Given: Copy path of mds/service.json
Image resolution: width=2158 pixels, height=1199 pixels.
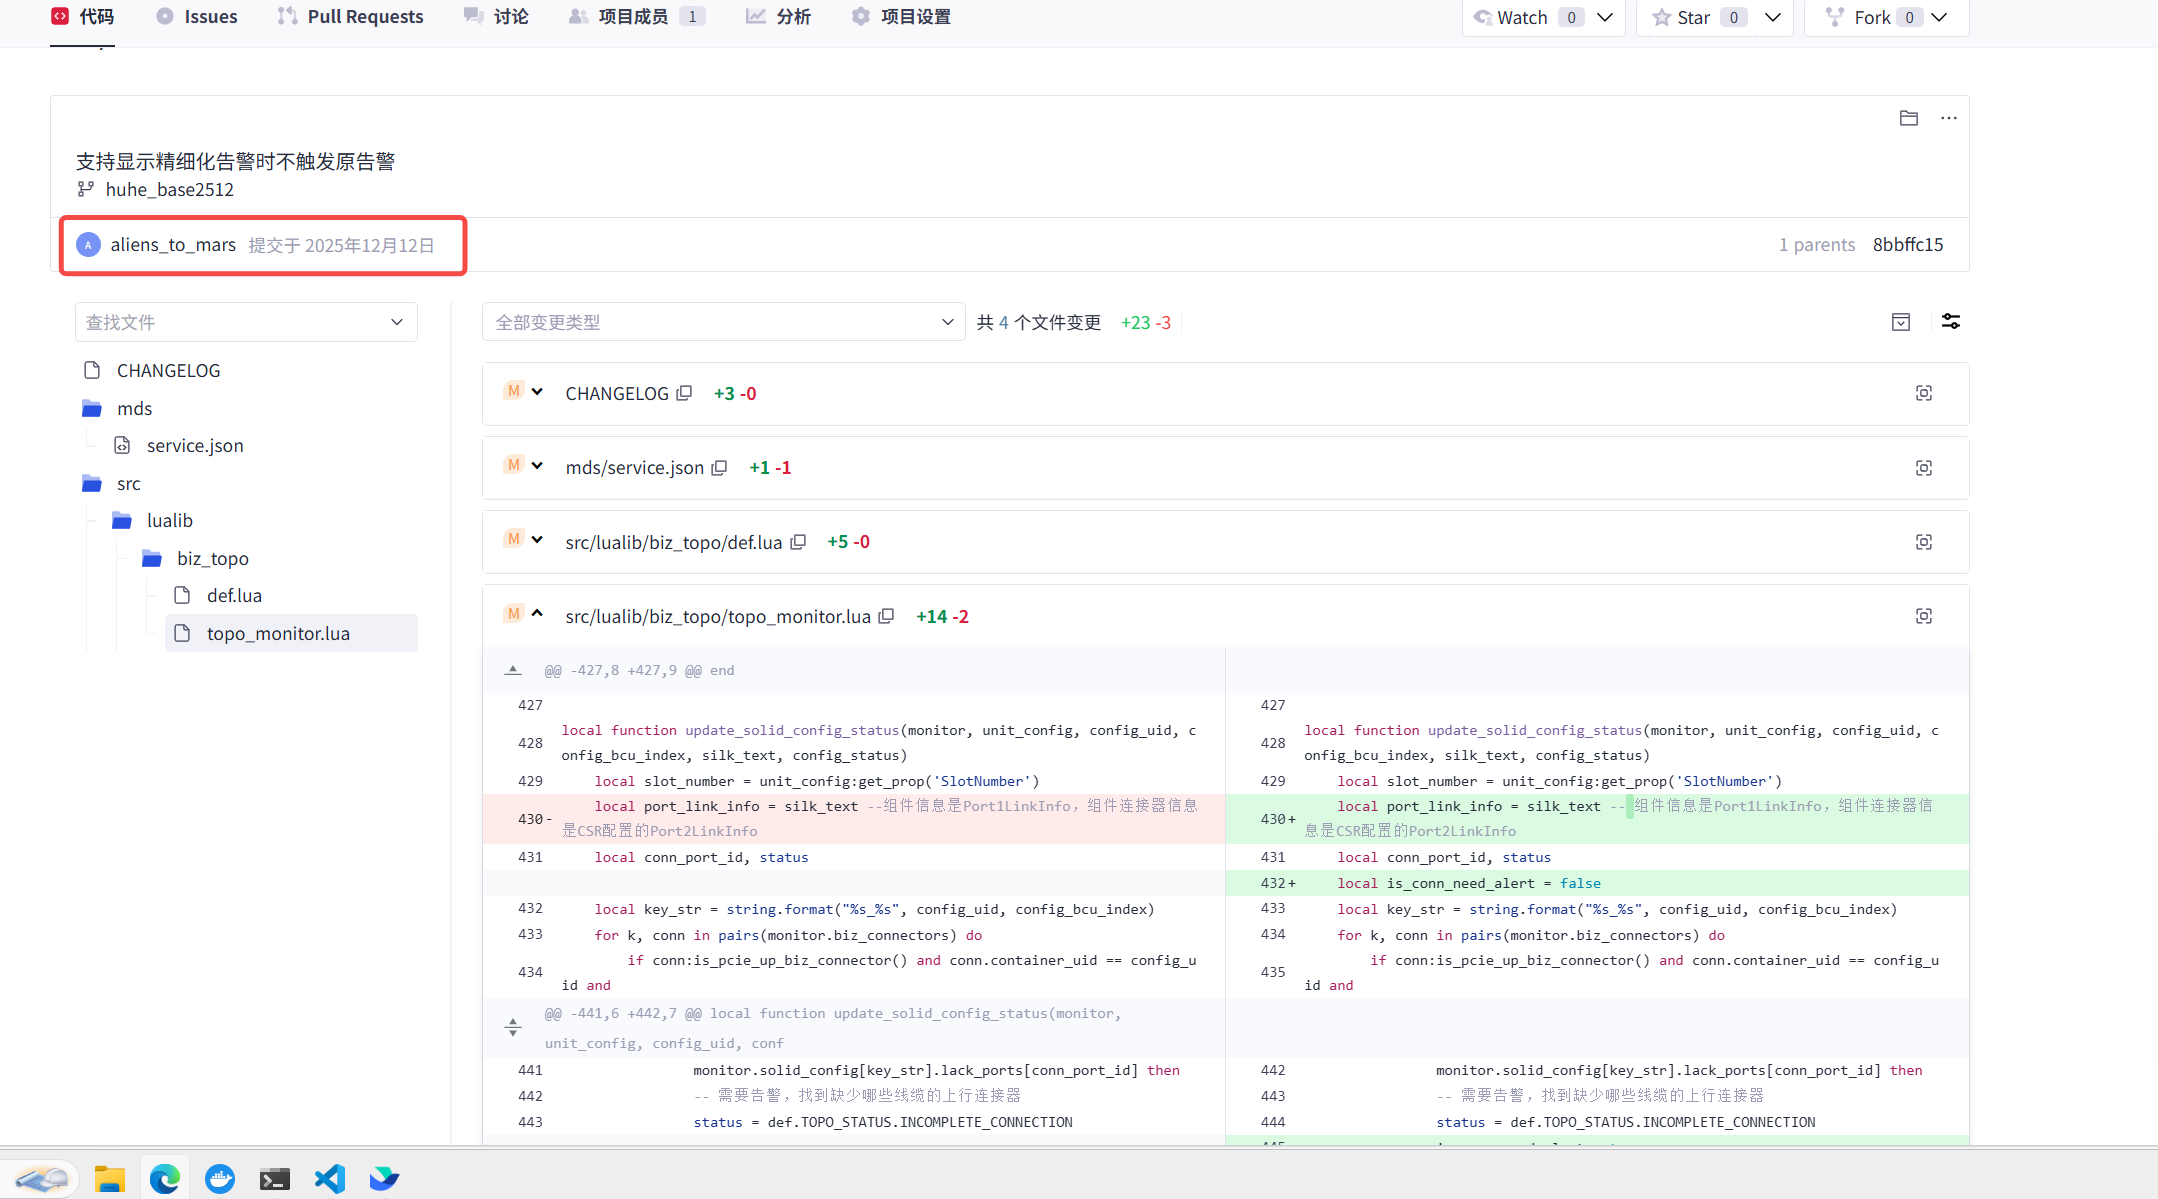Looking at the screenshot, I should tap(719, 468).
